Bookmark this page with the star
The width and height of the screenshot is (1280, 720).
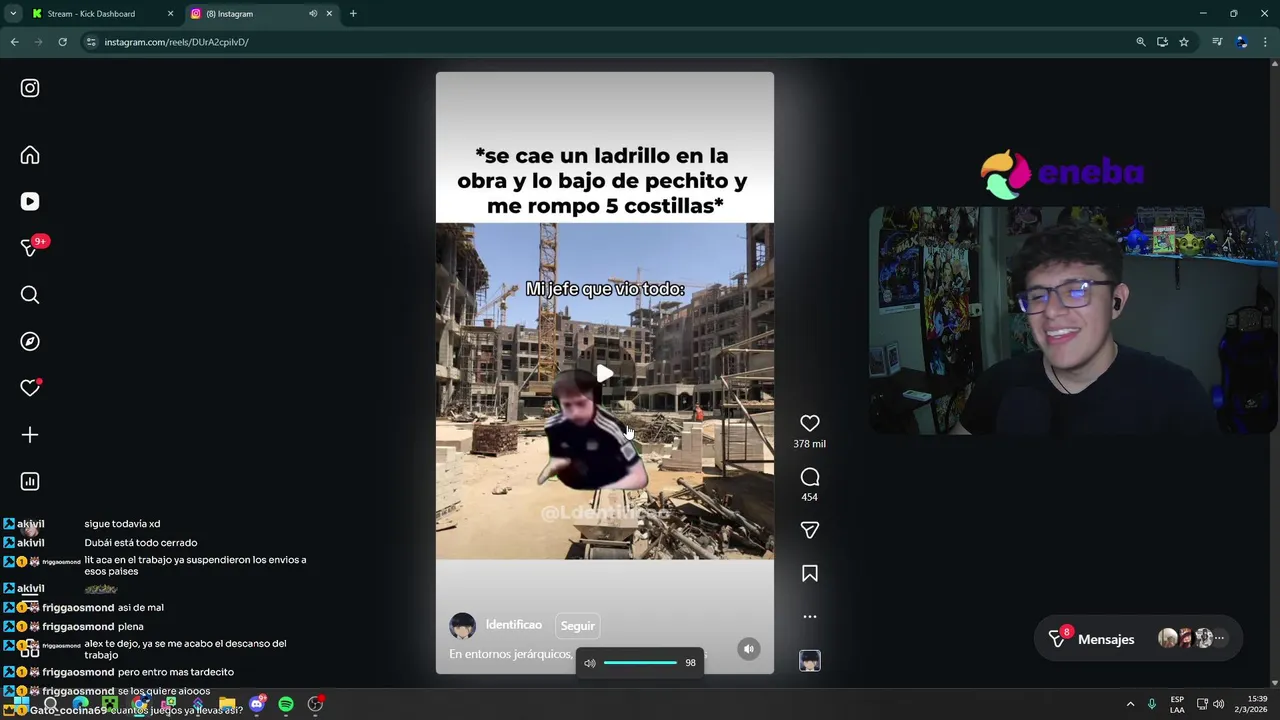1184,42
